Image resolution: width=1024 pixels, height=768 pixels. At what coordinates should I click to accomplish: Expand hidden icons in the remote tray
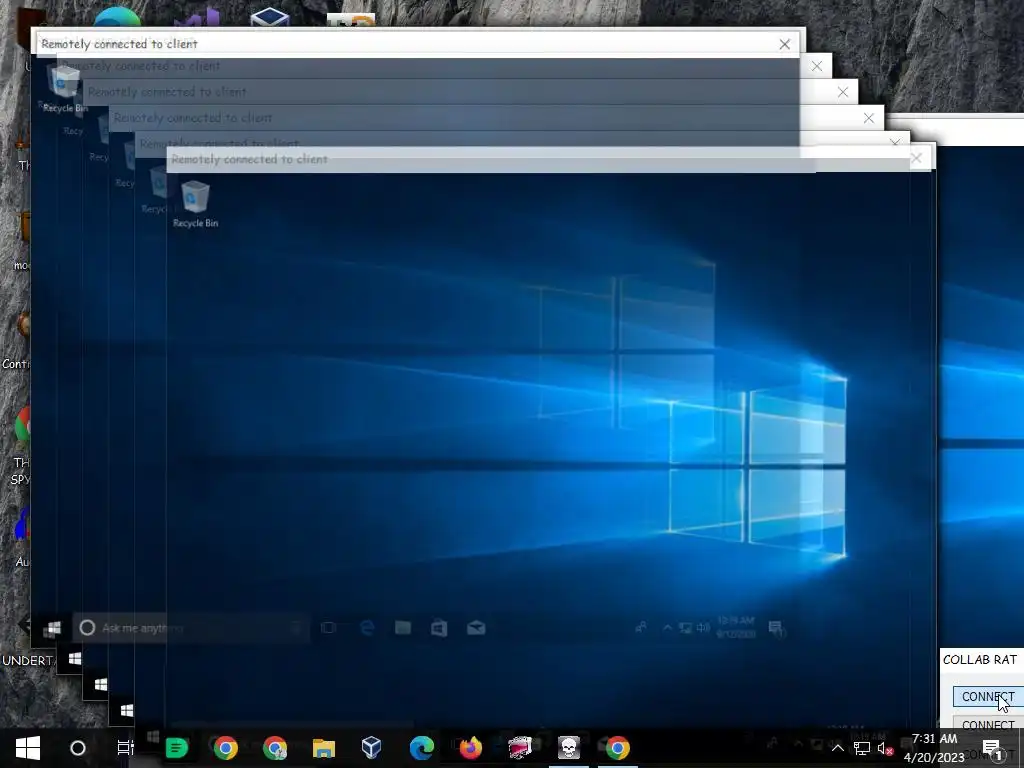click(x=667, y=628)
